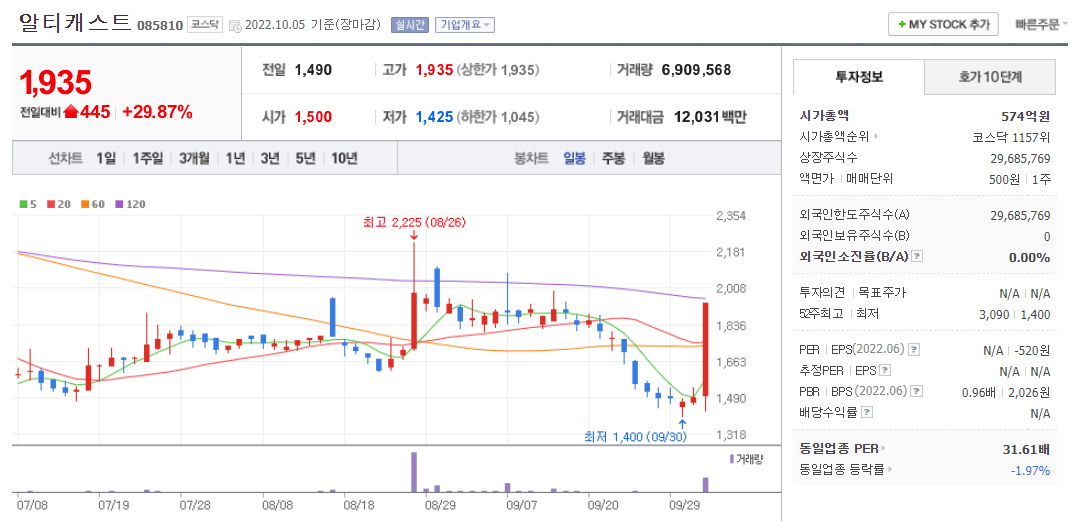Click the -1.97% sector change value

pos(1030,470)
